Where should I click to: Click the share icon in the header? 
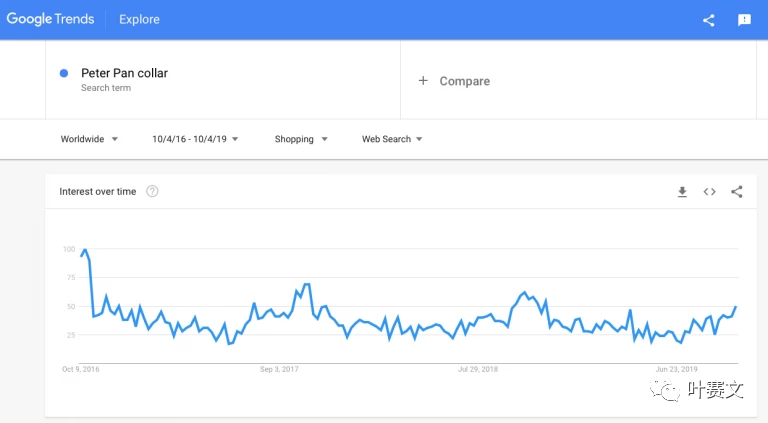(708, 20)
